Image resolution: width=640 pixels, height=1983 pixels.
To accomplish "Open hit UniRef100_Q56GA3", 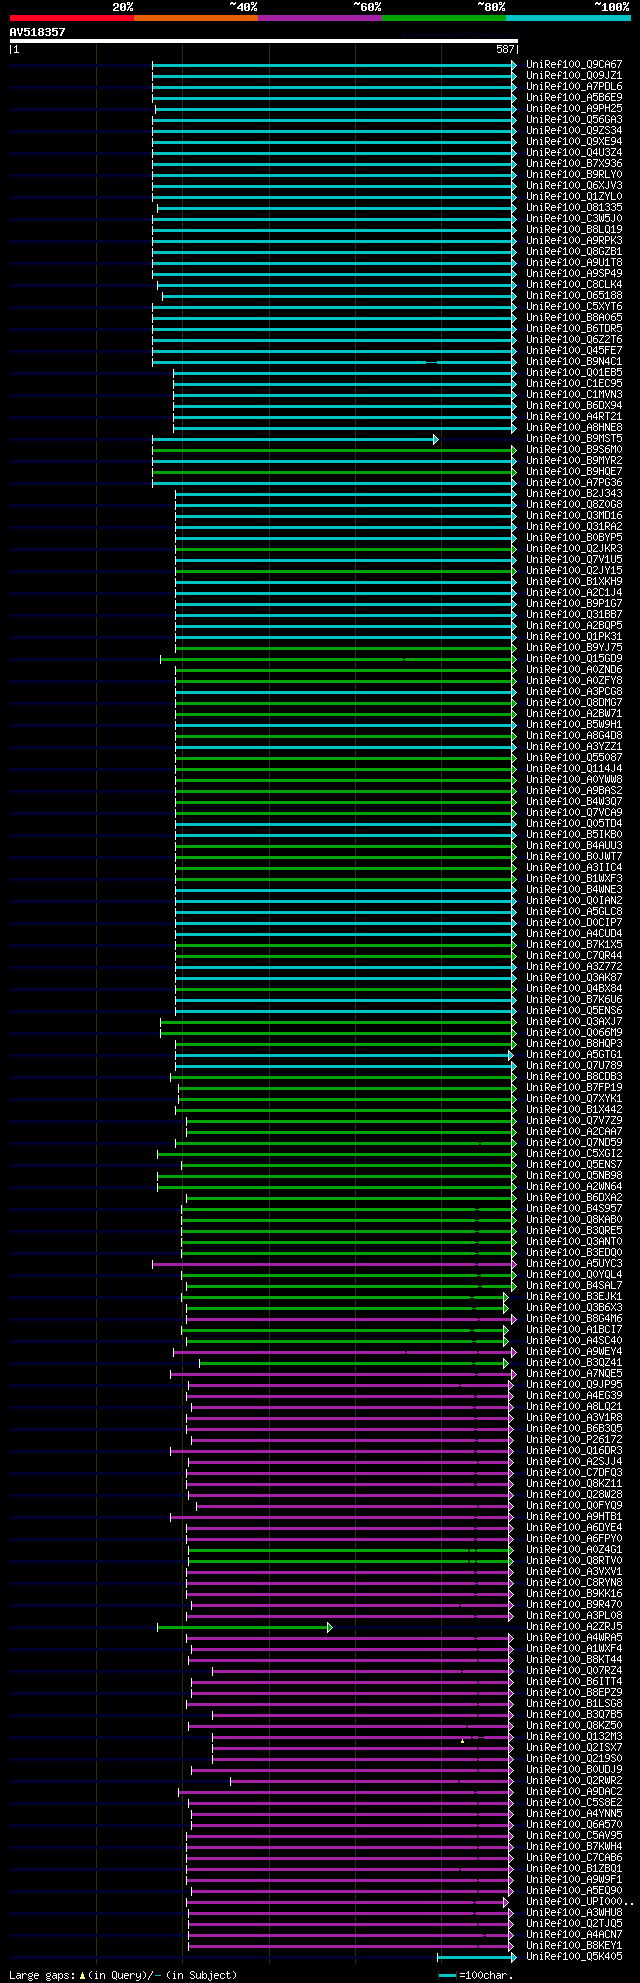I will tap(574, 119).
